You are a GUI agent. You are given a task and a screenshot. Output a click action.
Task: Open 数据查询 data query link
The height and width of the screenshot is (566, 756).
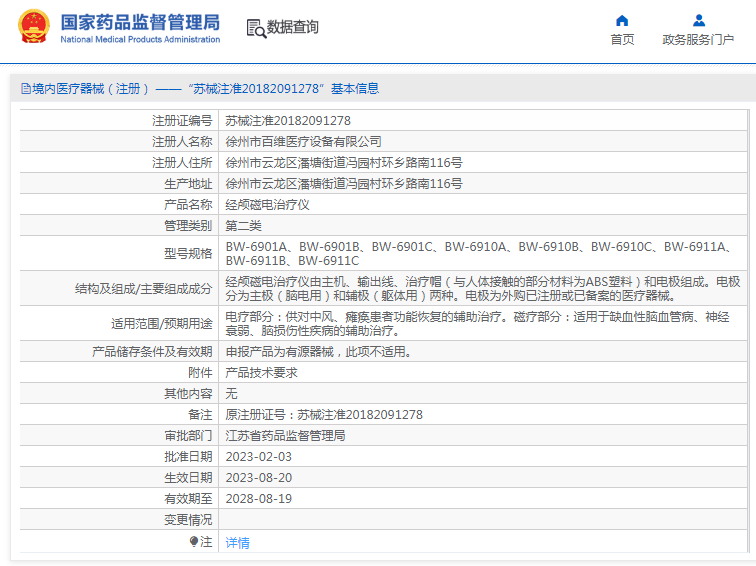[293, 27]
